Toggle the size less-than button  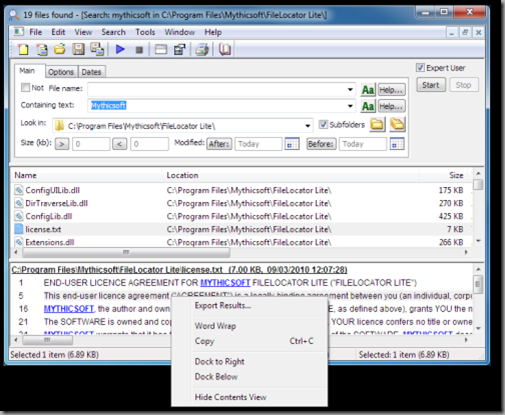coord(119,144)
